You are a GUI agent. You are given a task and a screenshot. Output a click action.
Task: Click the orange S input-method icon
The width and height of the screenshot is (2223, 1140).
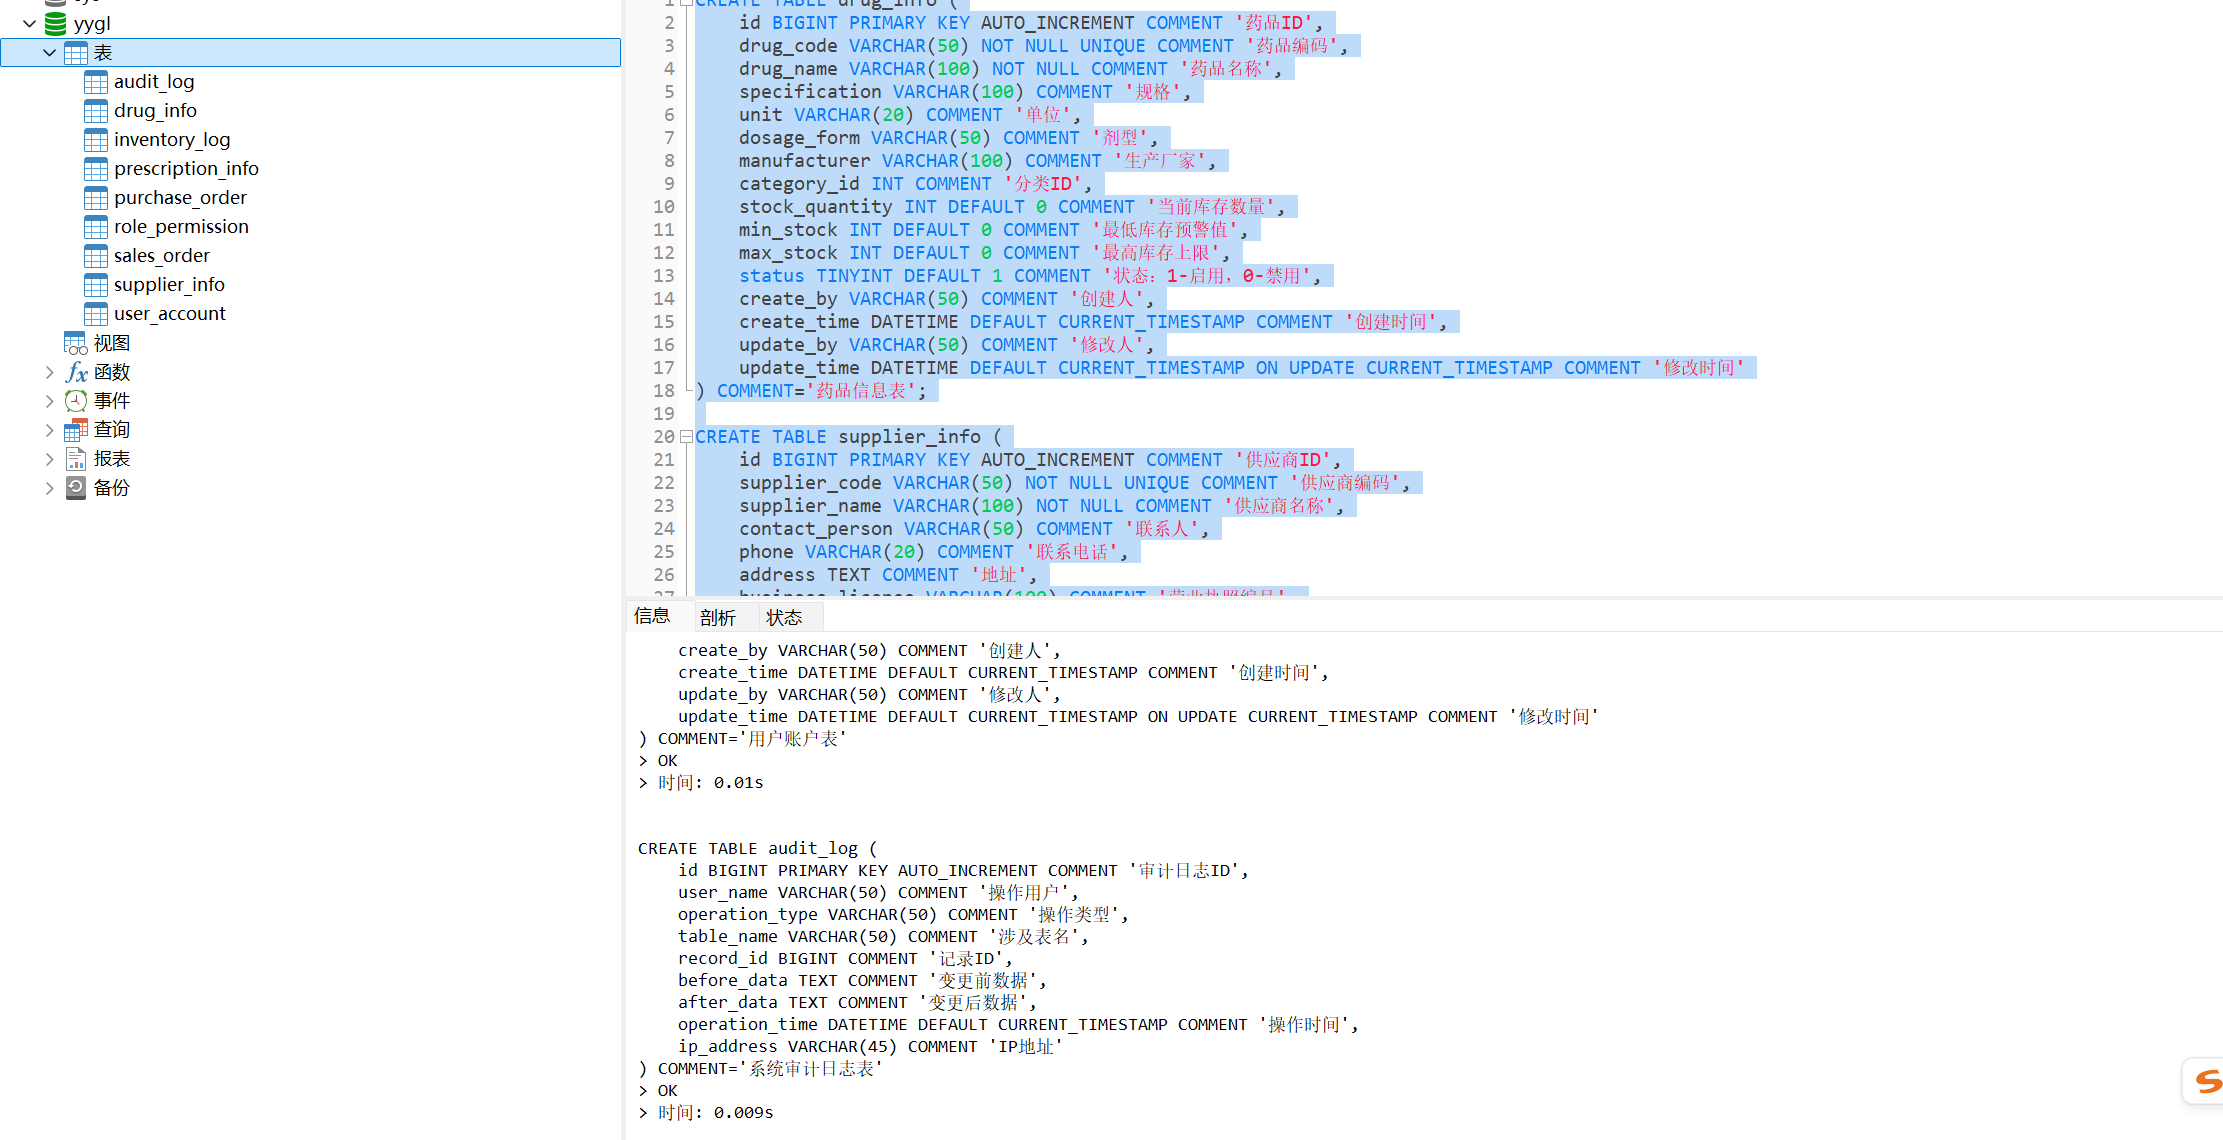[2207, 1081]
